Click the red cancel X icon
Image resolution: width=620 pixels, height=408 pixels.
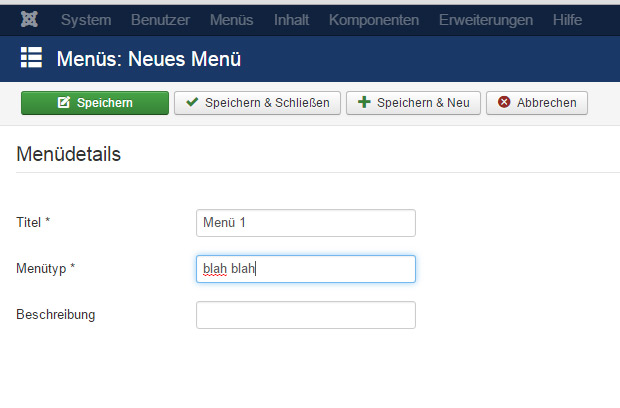[x=504, y=102]
